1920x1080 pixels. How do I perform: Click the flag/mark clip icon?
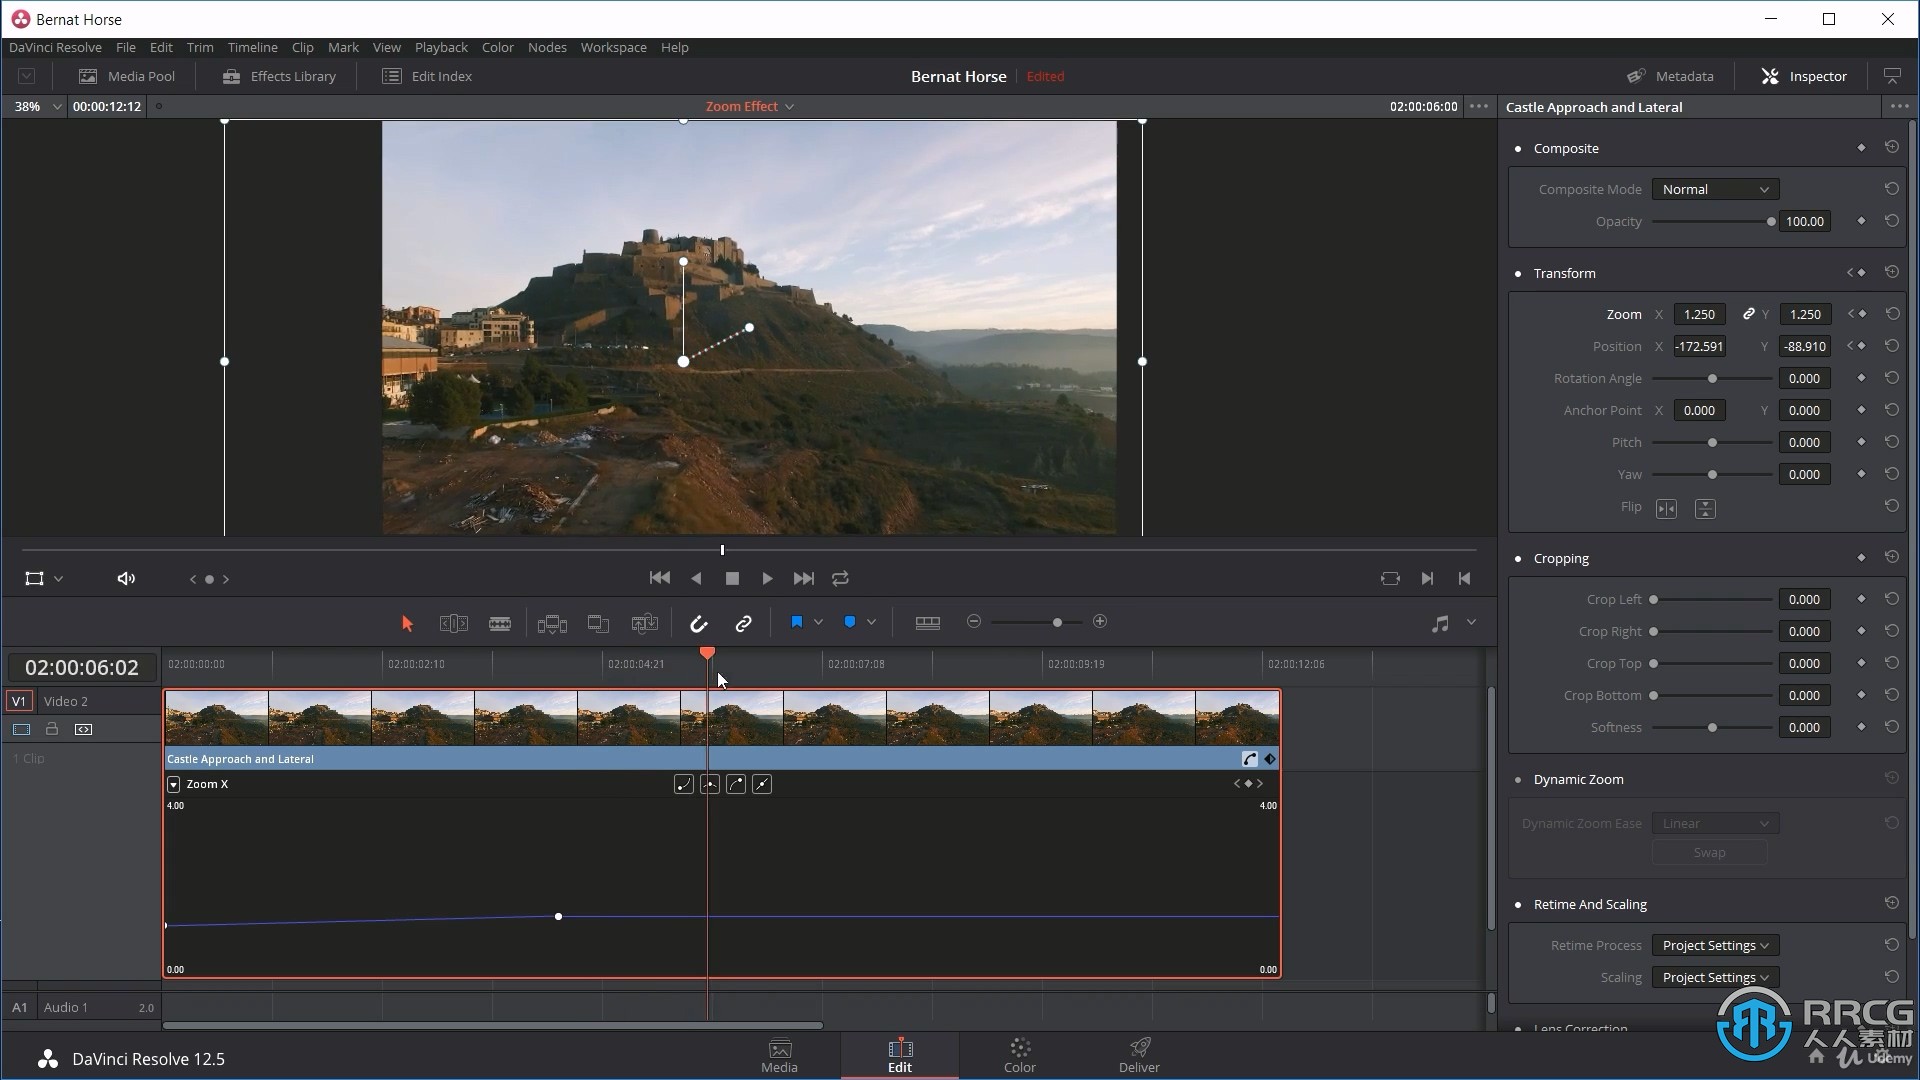795,621
